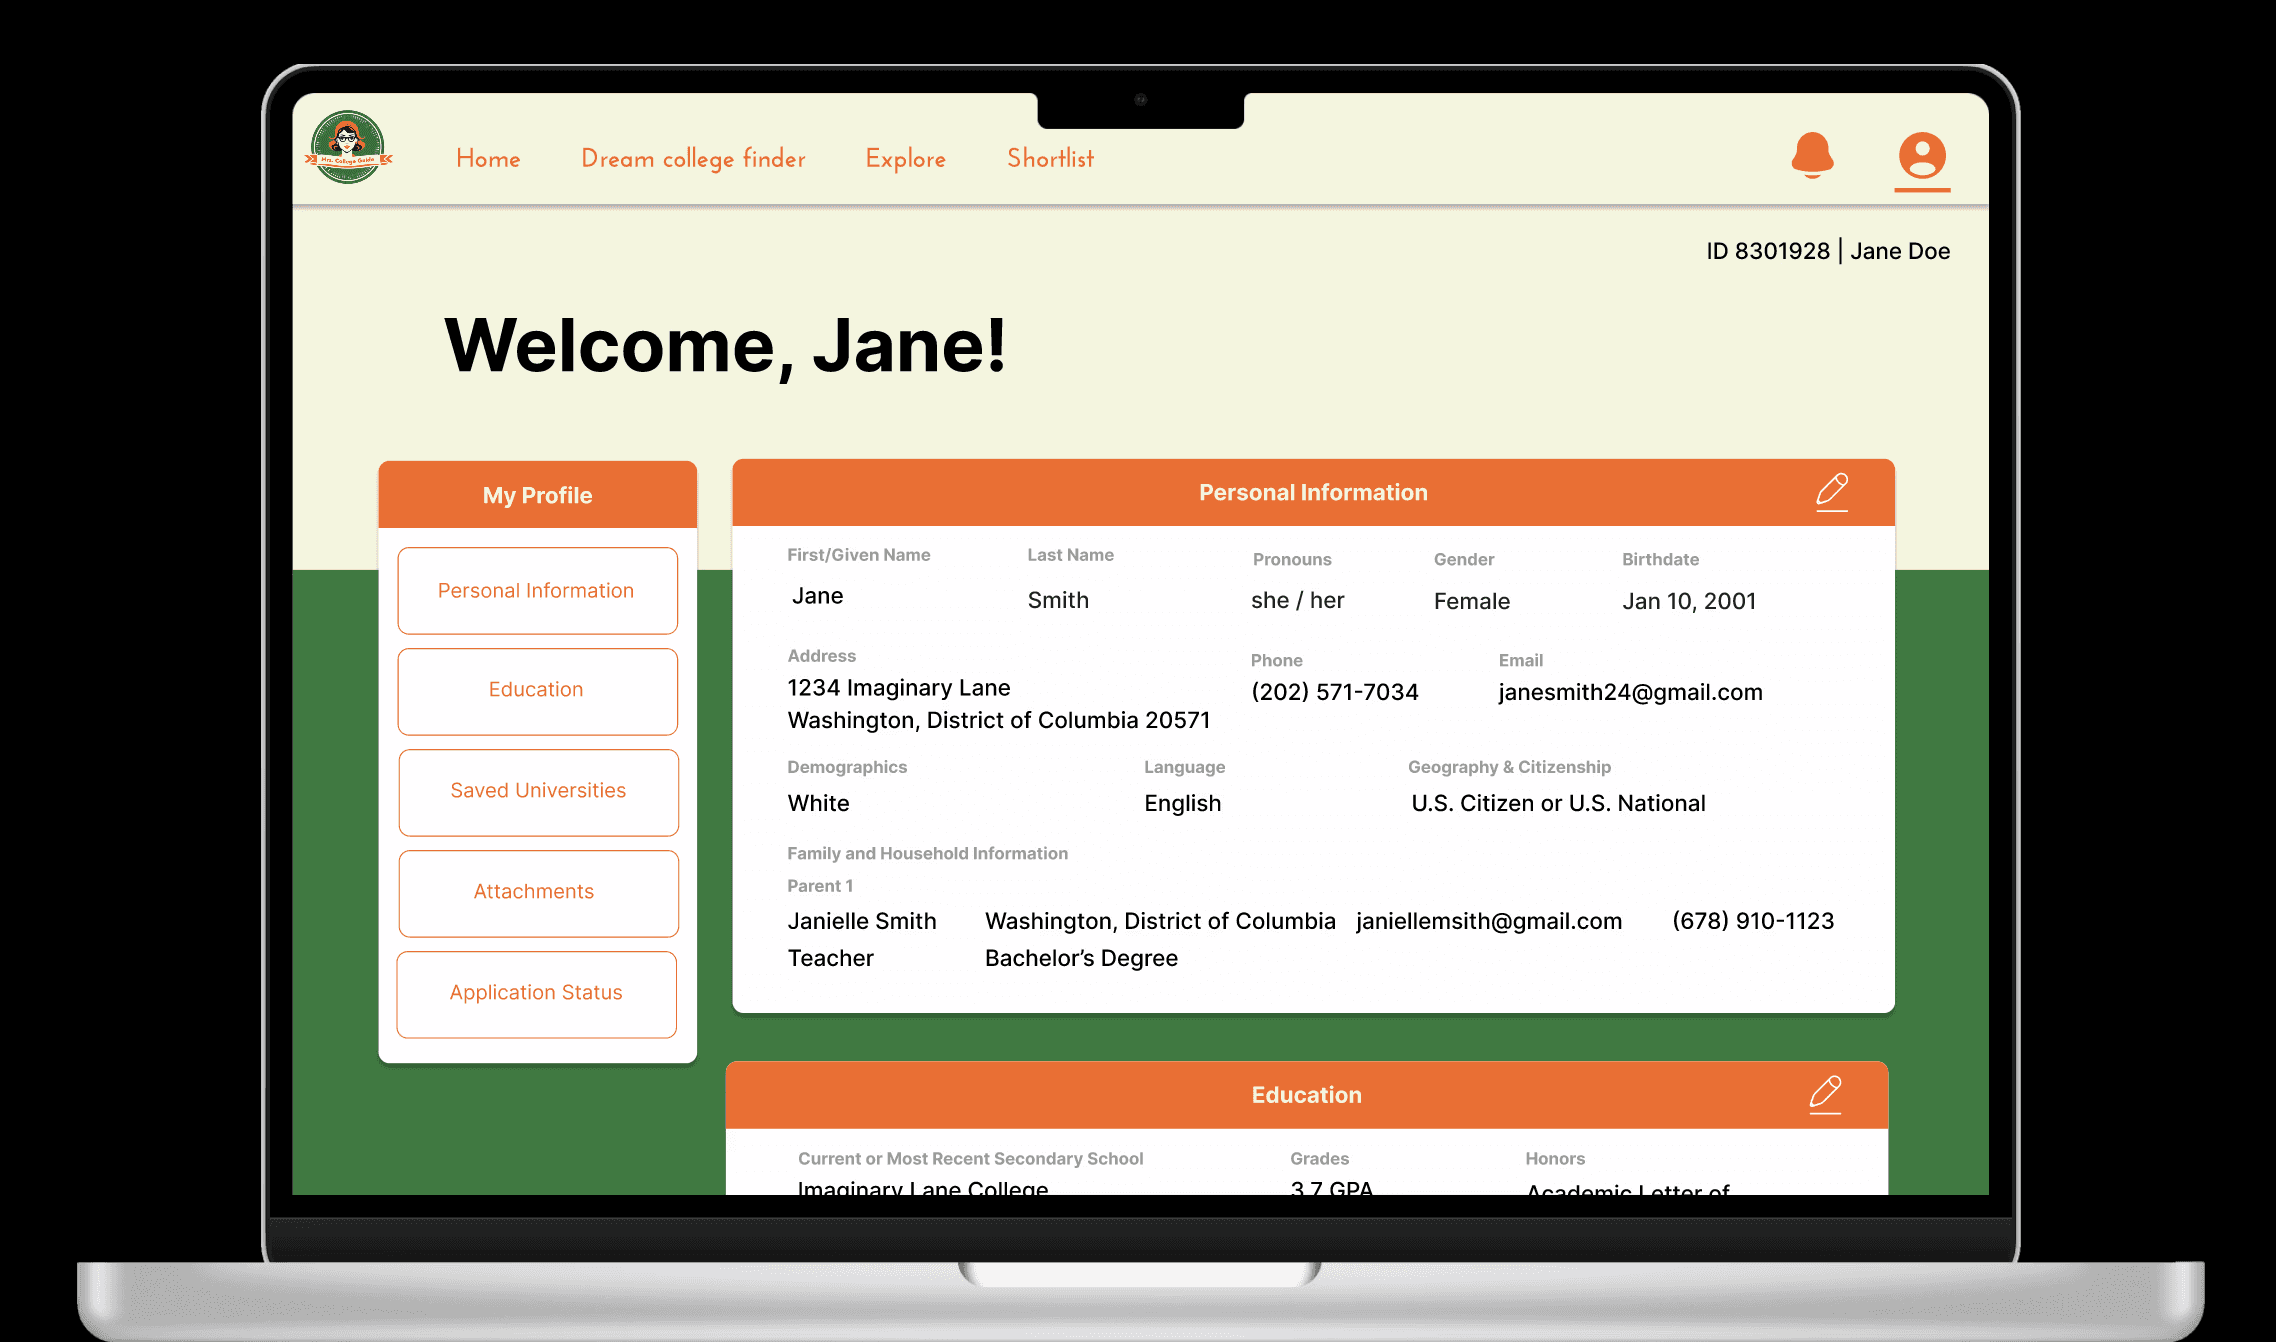Check Application Status
The height and width of the screenshot is (1342, 2276).
537,993
